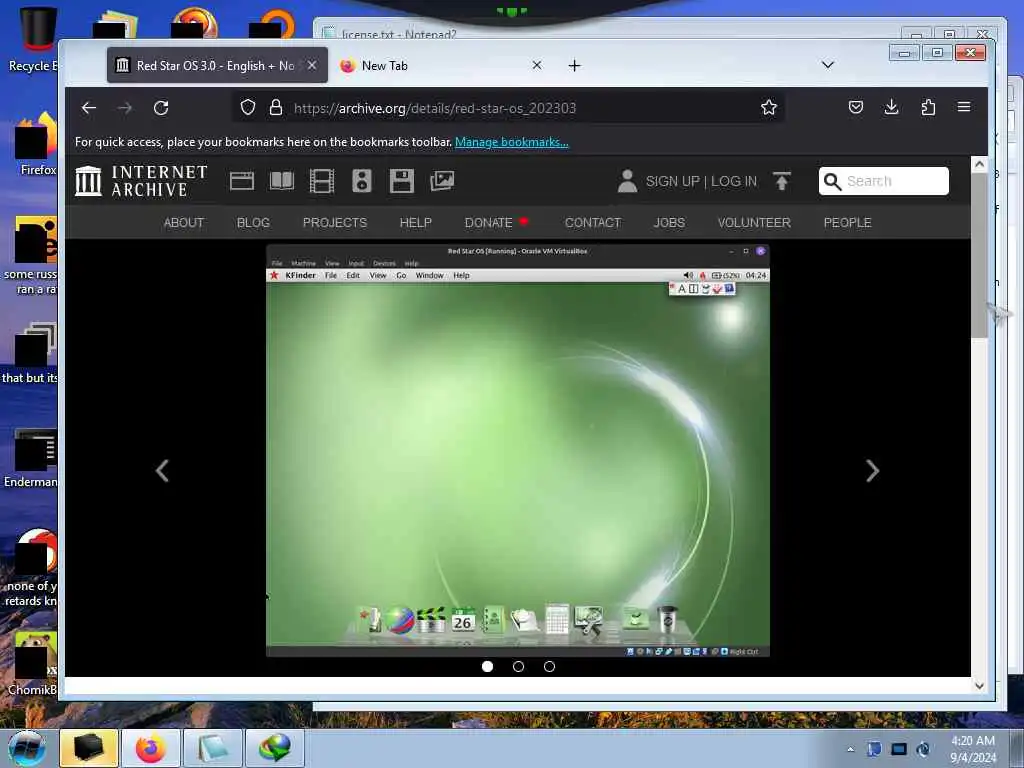The width and height of the screenshot is (1024, 768).
Task: Click Manage bookmarks link
Action: click(x=511, y=142)
